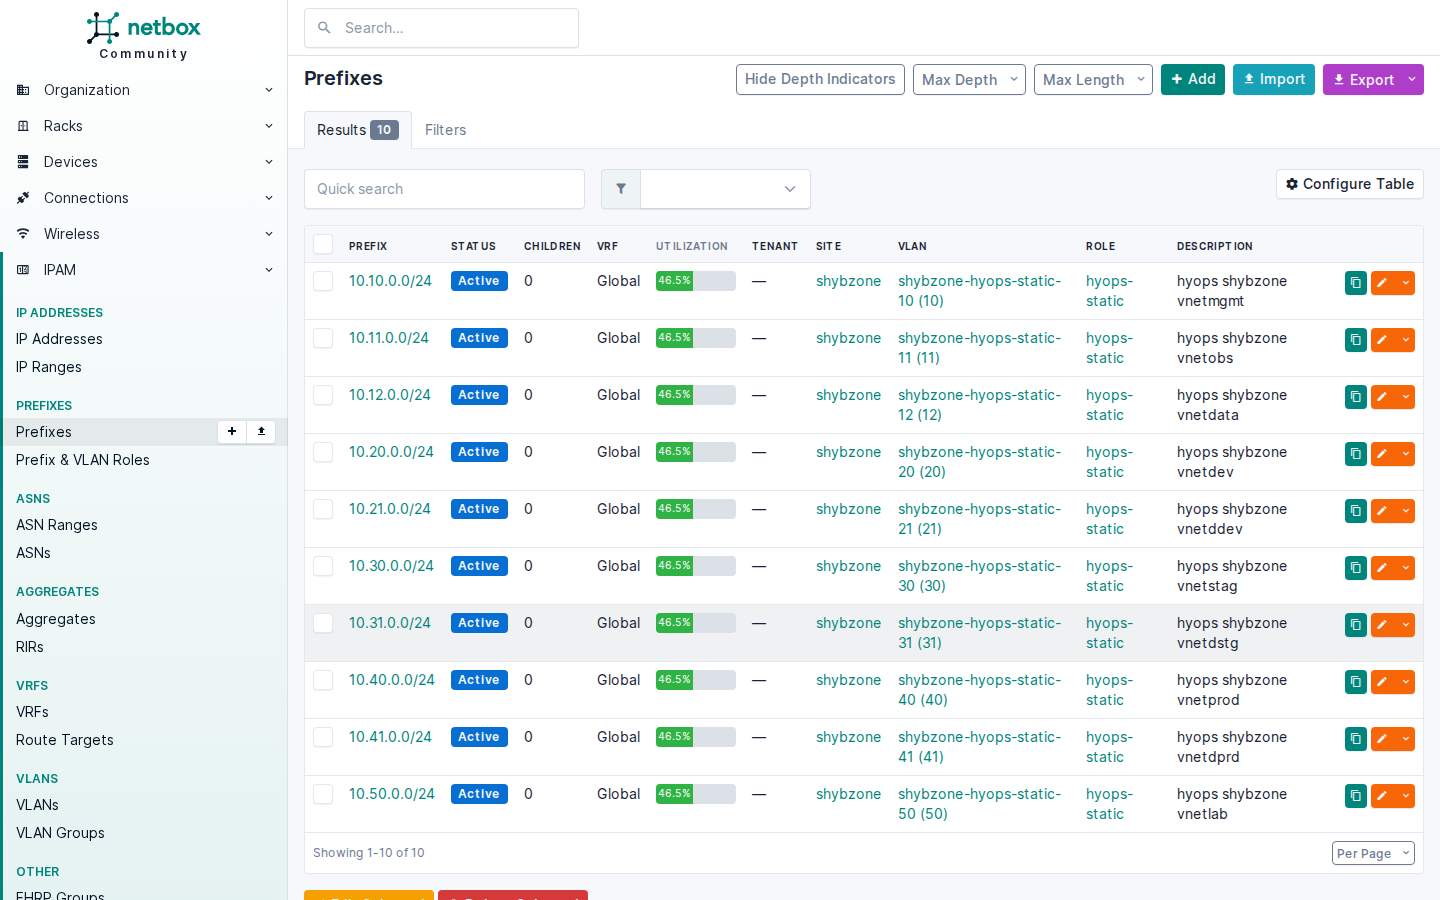Click the Devices menu icon
Viewport: 1440px width, 900px height.
tap(23, 162)
